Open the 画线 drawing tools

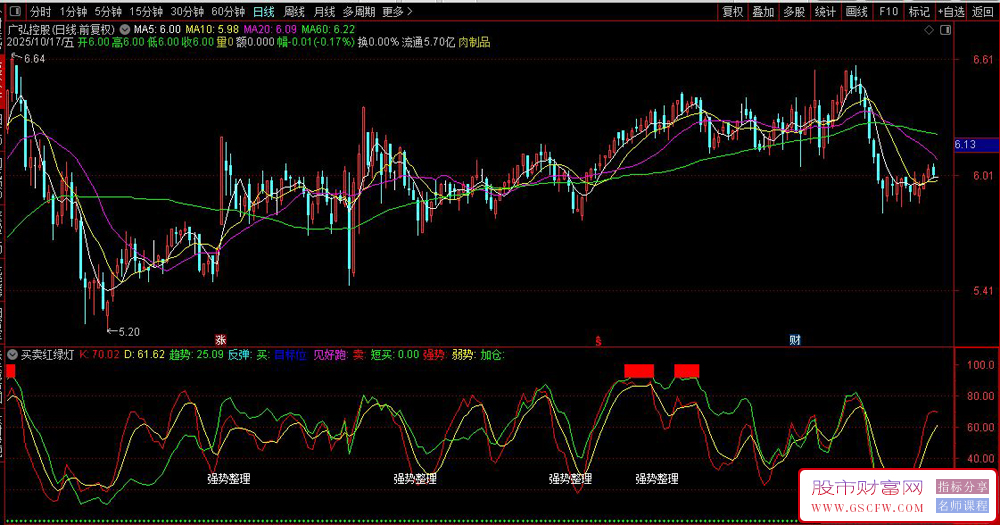tap(856, 12)
